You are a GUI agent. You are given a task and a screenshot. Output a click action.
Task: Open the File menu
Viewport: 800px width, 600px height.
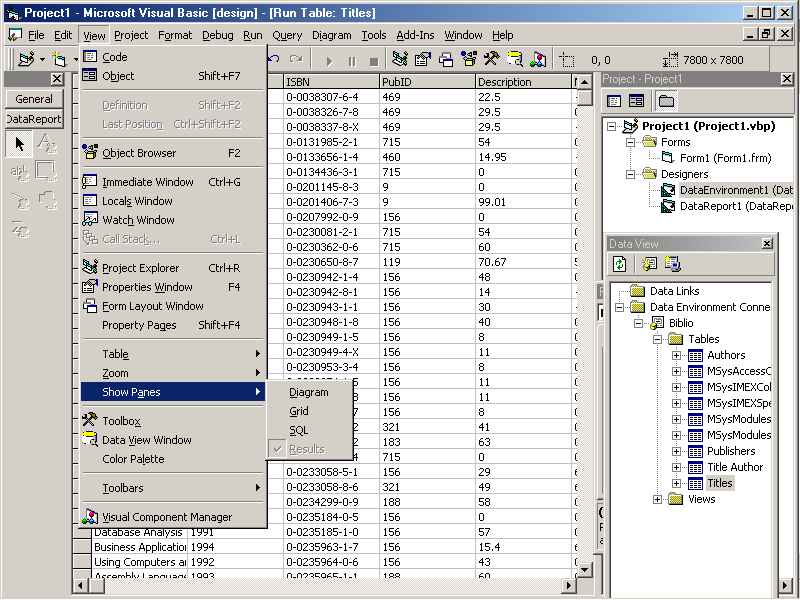tap(36, 35)
